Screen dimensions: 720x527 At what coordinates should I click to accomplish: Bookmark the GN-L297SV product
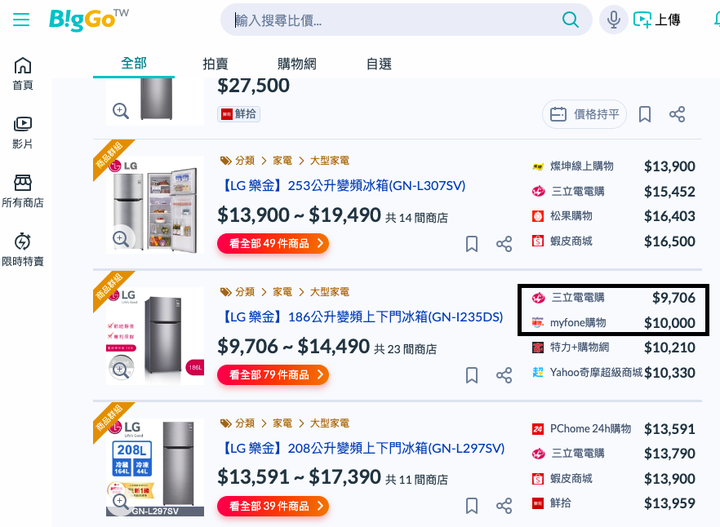pos(472,506)
